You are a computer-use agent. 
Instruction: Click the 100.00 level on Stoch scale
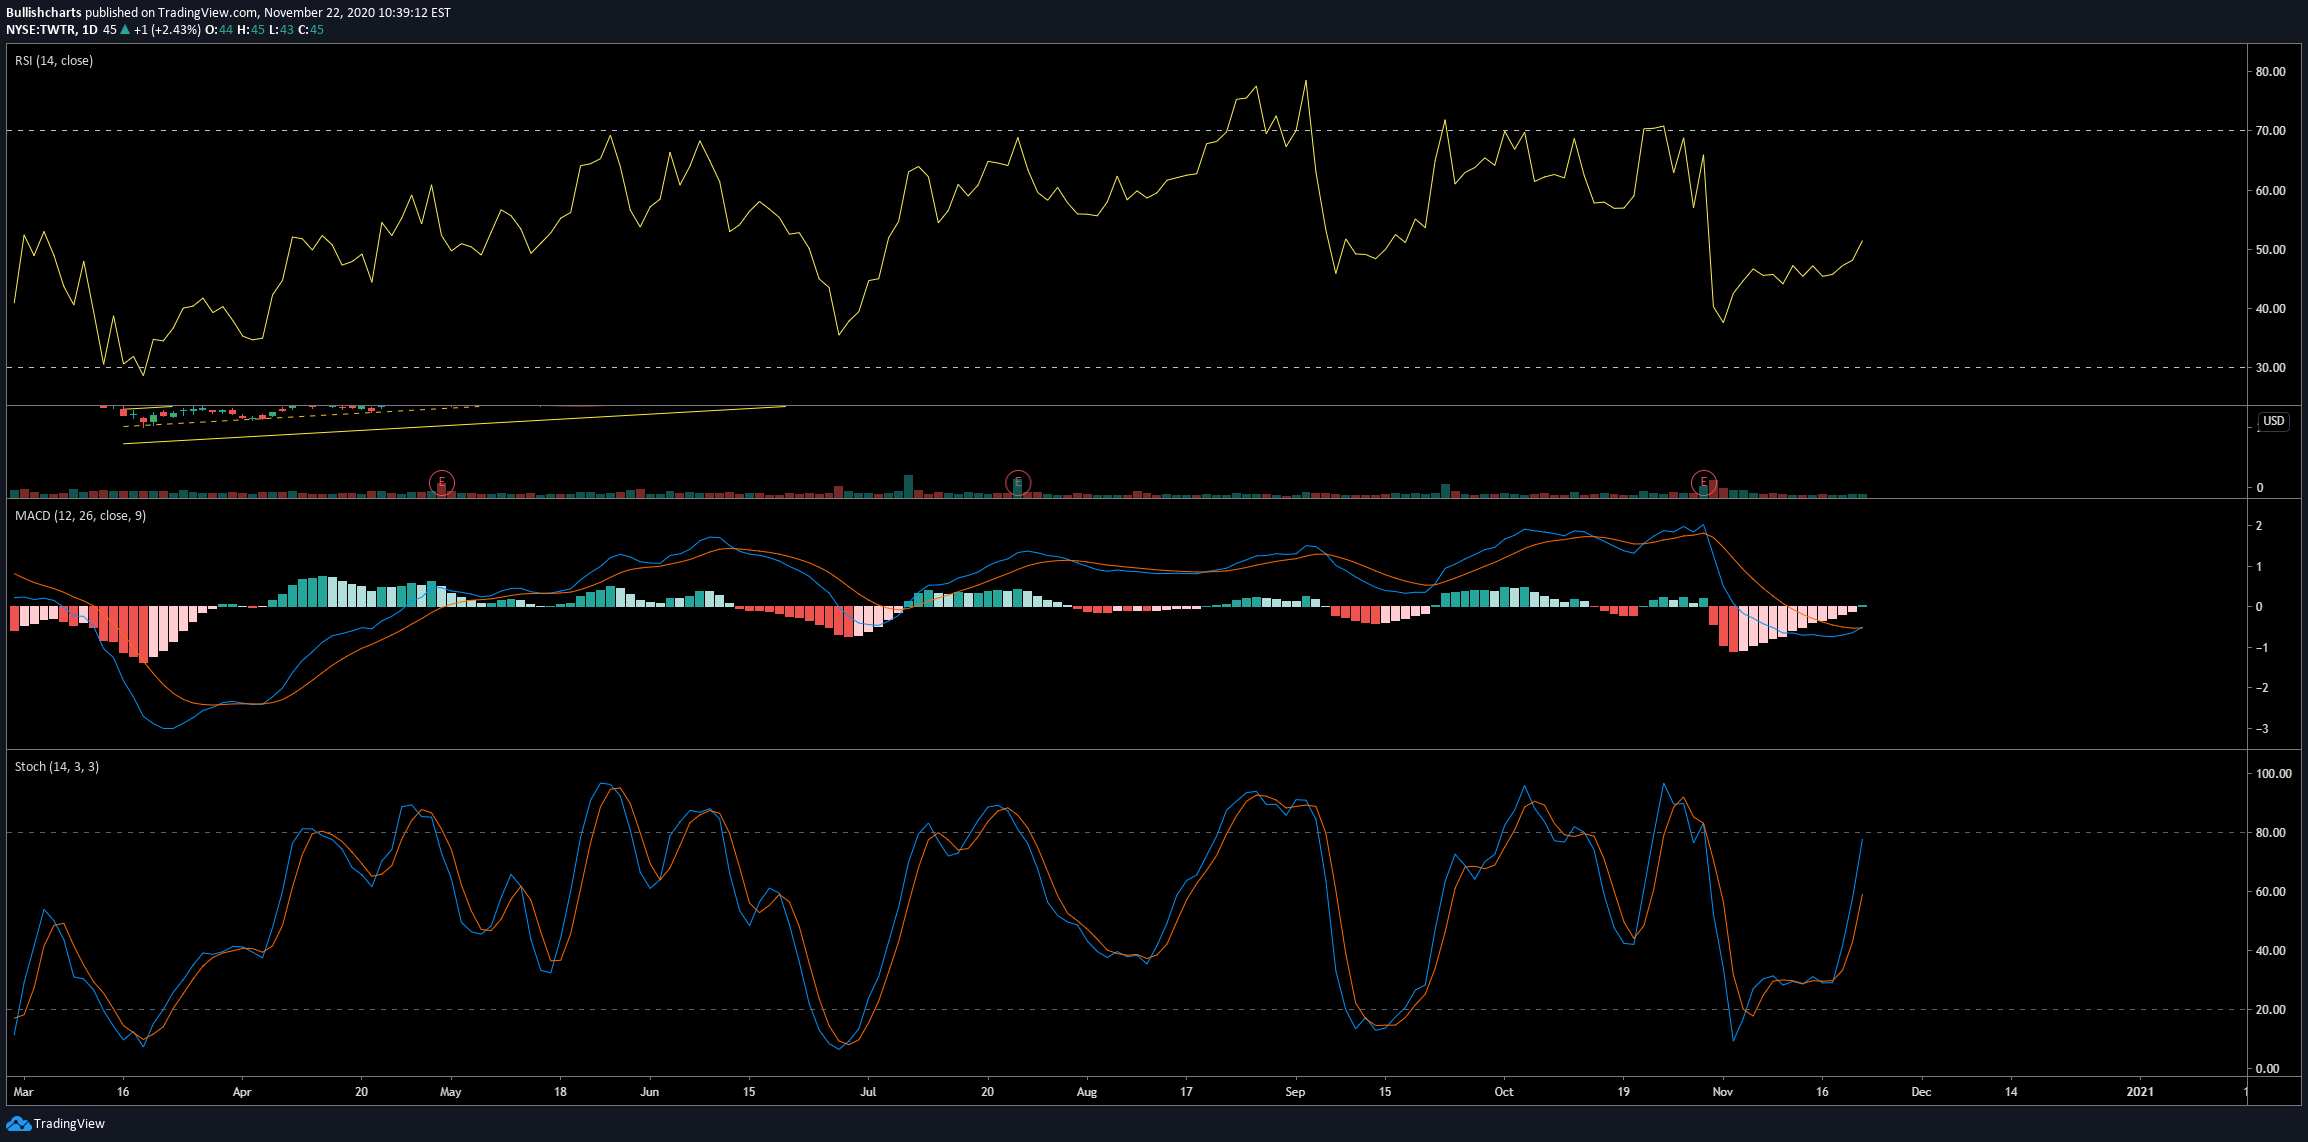(x=2273, y=774)
